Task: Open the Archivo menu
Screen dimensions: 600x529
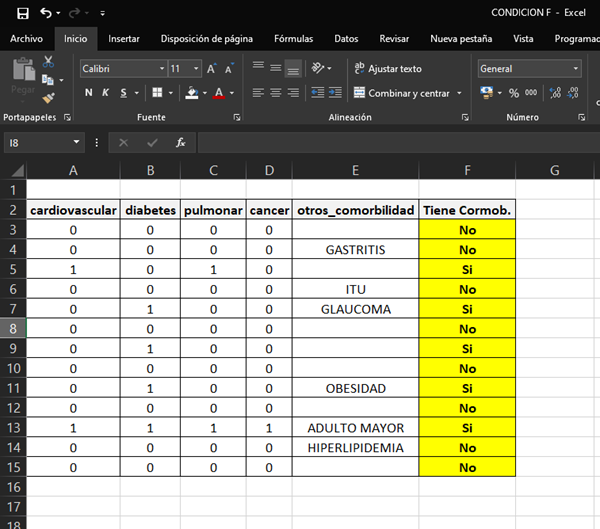Action: tap(27, 39)
